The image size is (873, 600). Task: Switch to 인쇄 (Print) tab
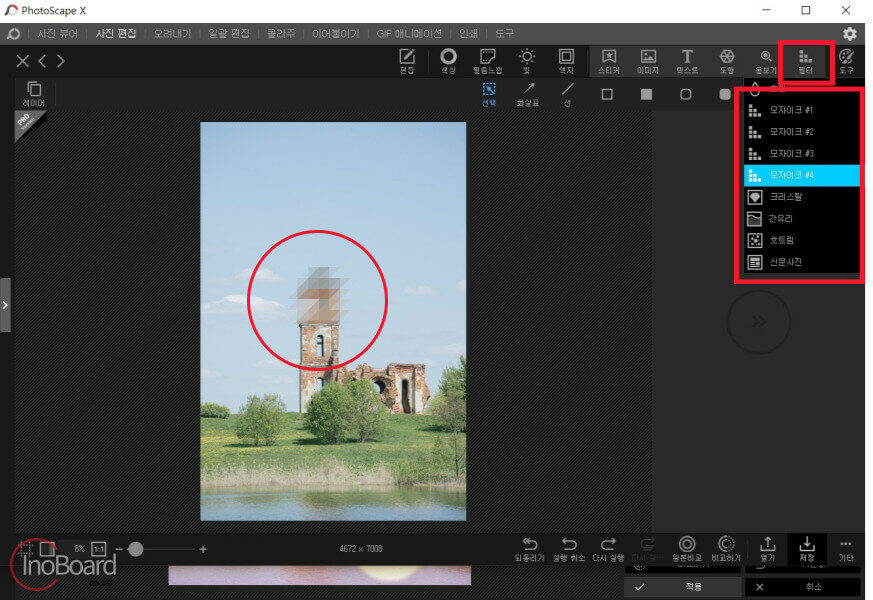tap(468, 34)
